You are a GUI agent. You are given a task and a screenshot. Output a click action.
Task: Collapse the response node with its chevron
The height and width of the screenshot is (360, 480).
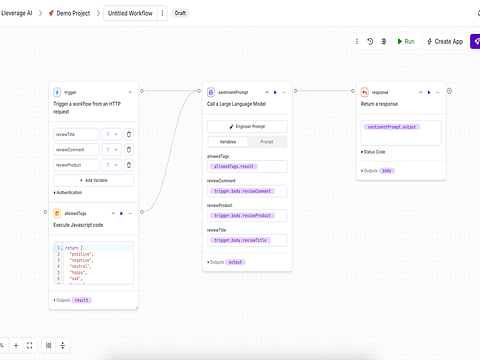tap(420, 92)
